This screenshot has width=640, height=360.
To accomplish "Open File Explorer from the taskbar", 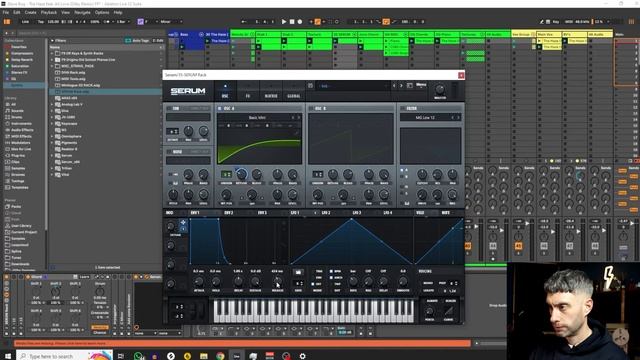I will click(204, 356).
